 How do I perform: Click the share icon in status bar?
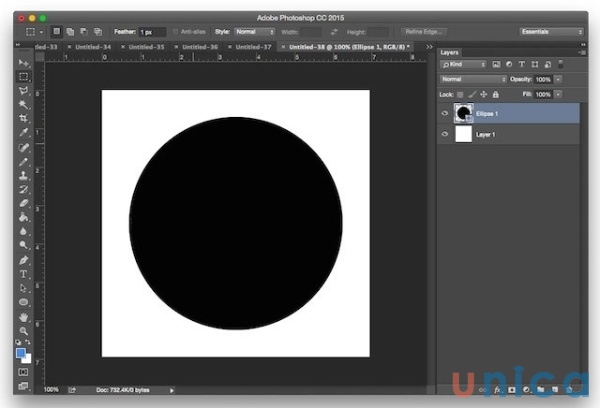pos(72,390)
